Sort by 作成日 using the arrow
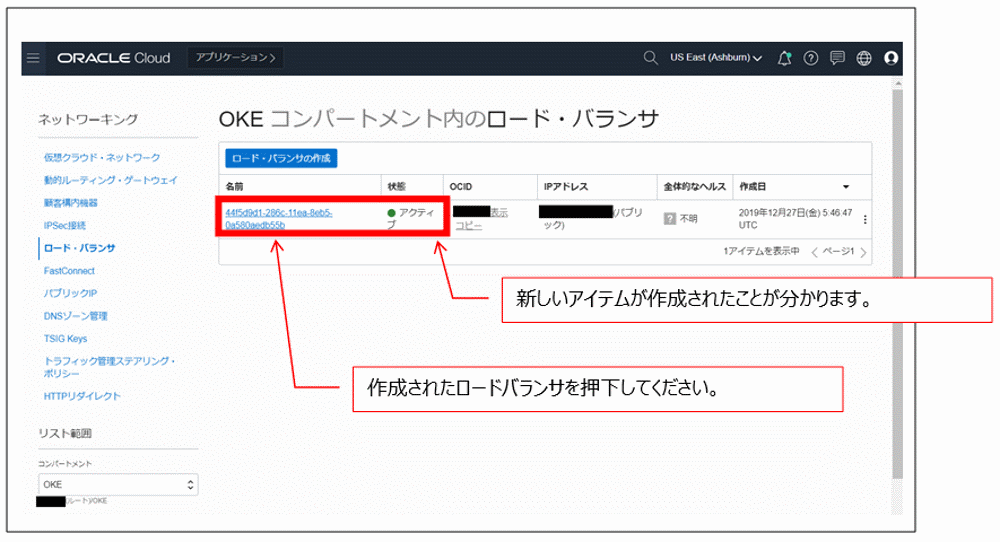This screenshot has height=542, width=1000. [846, 187]
